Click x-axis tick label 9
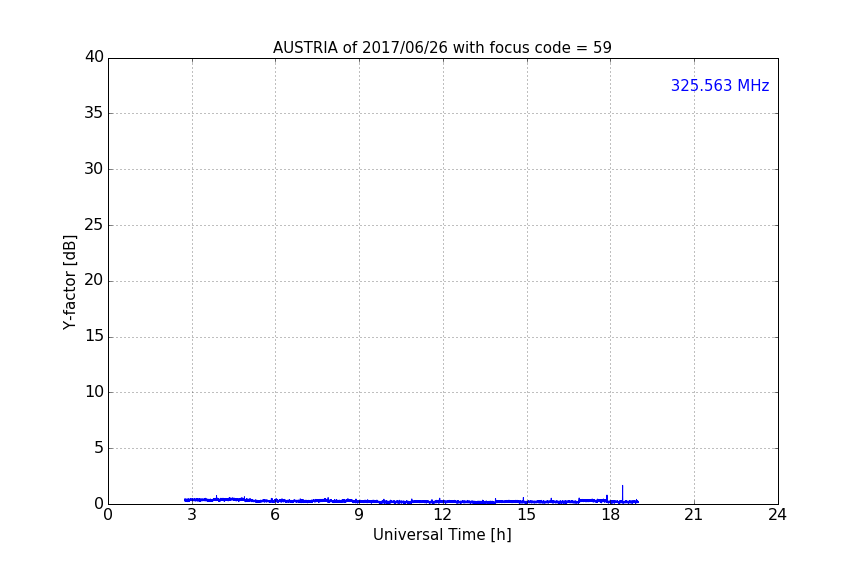This screenshot has height=576, width=864. (x=359, y=515)
